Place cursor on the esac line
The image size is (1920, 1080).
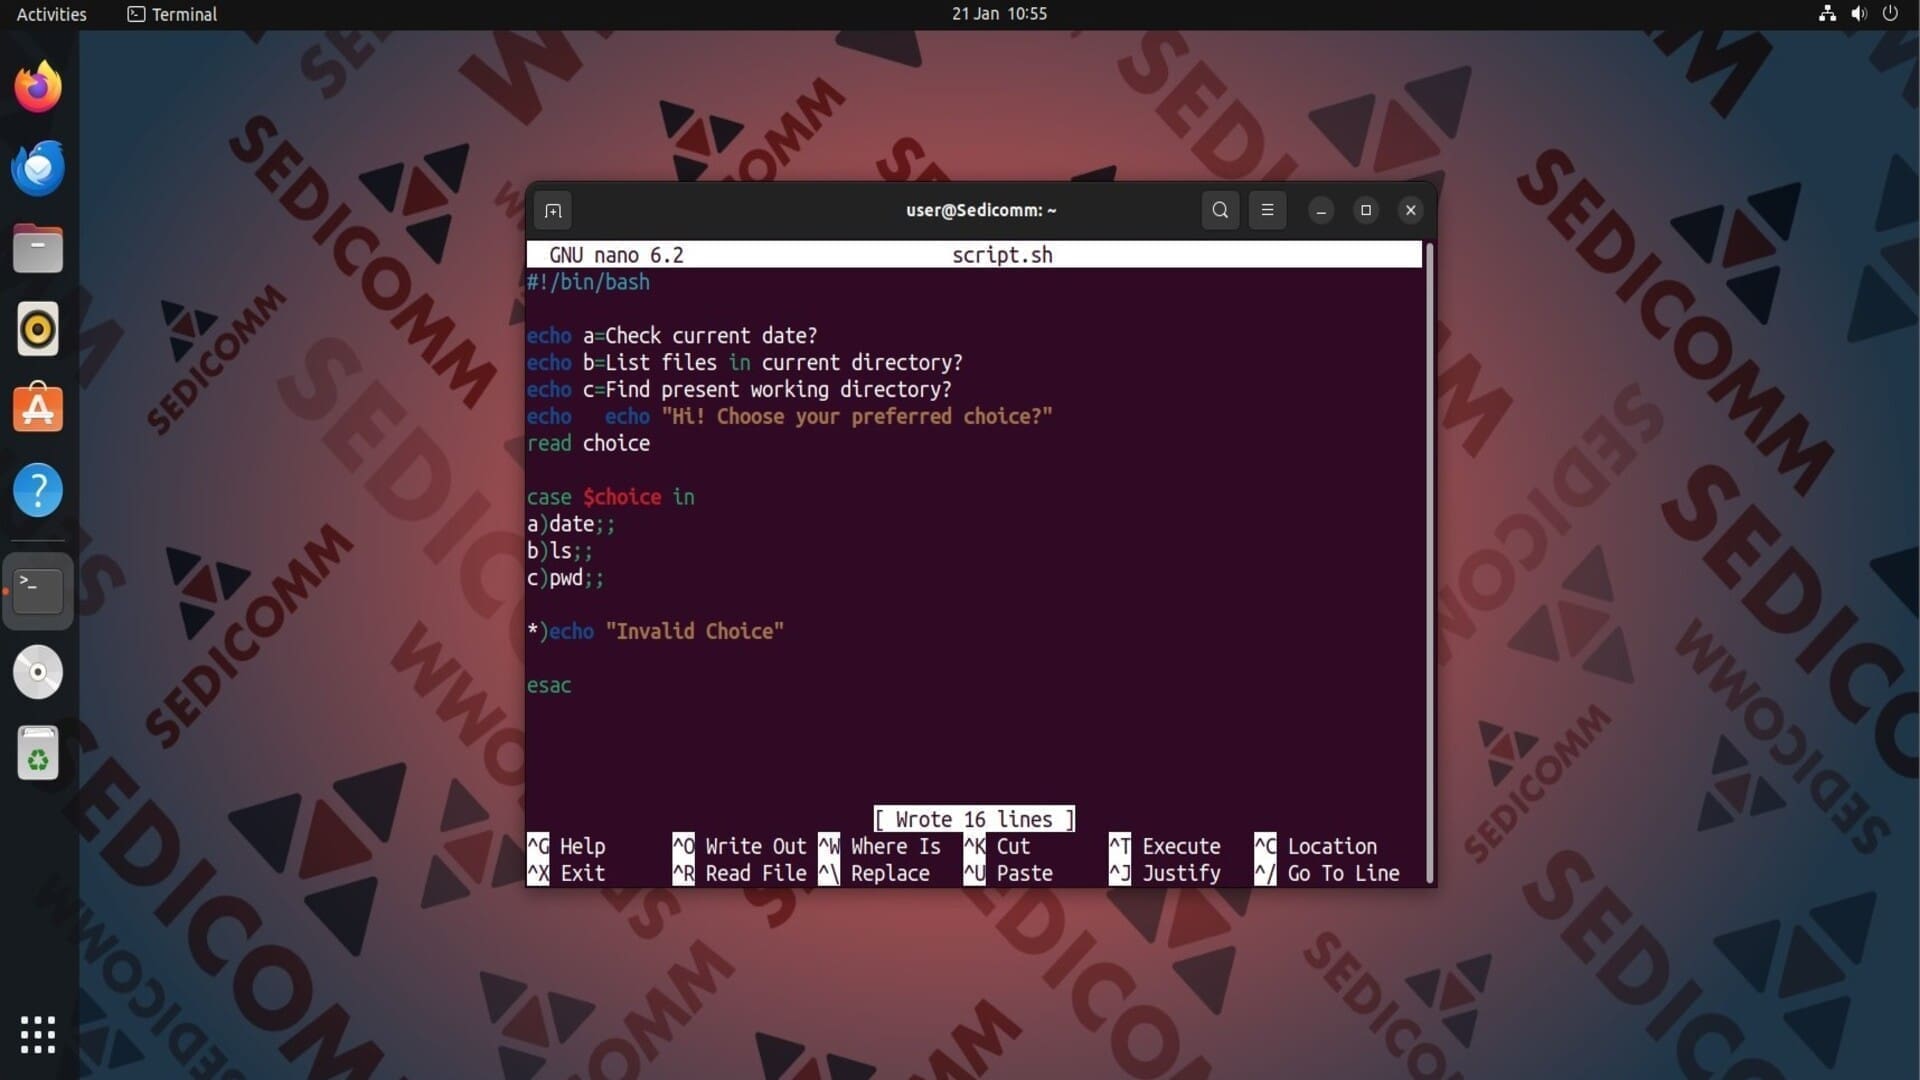point(549,686)
